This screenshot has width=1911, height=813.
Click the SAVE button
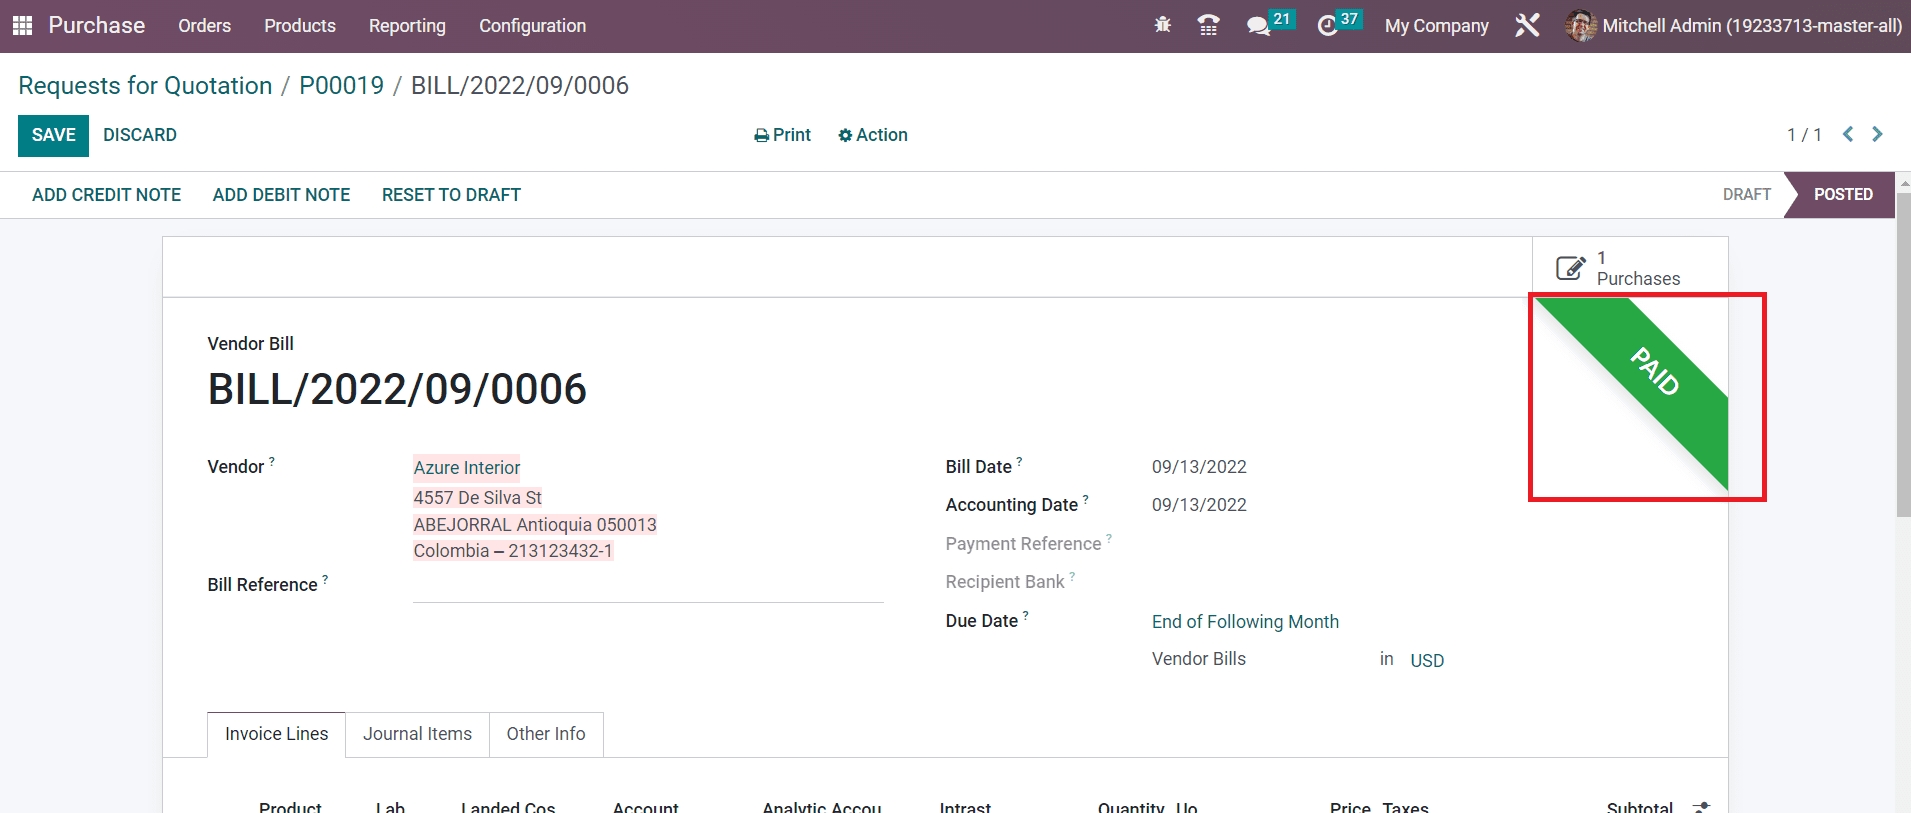(53, 135)
